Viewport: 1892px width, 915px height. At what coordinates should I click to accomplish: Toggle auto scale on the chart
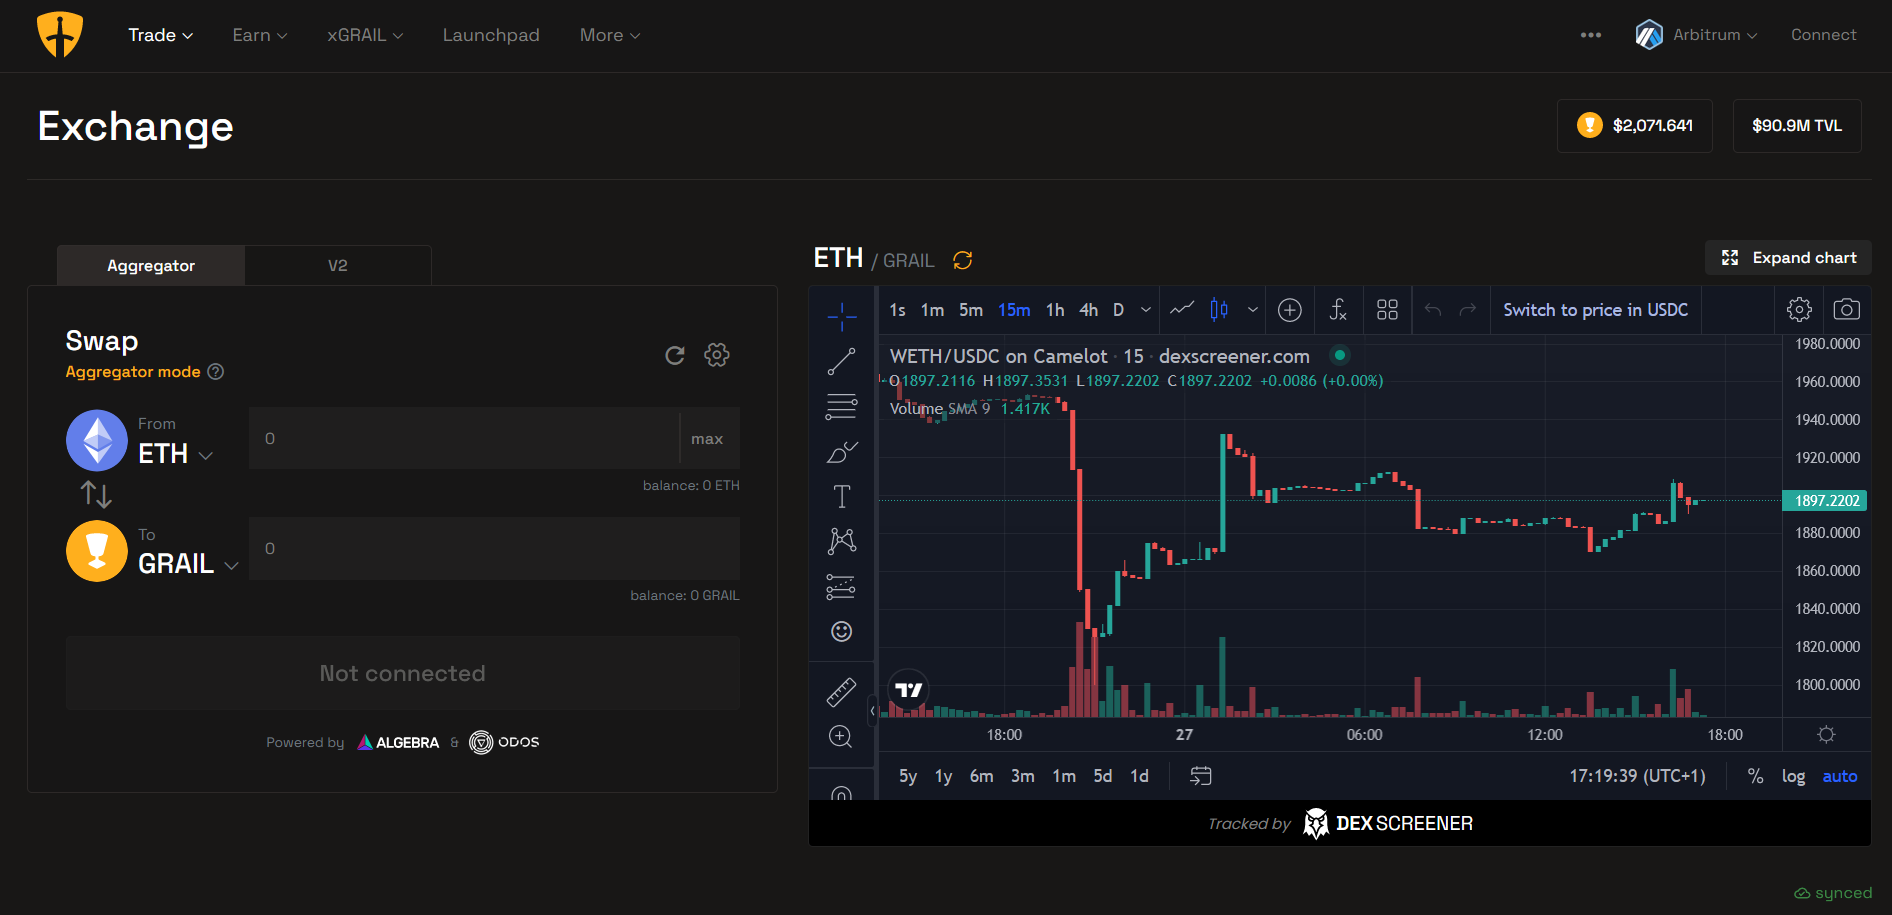tap(1840, 777)
